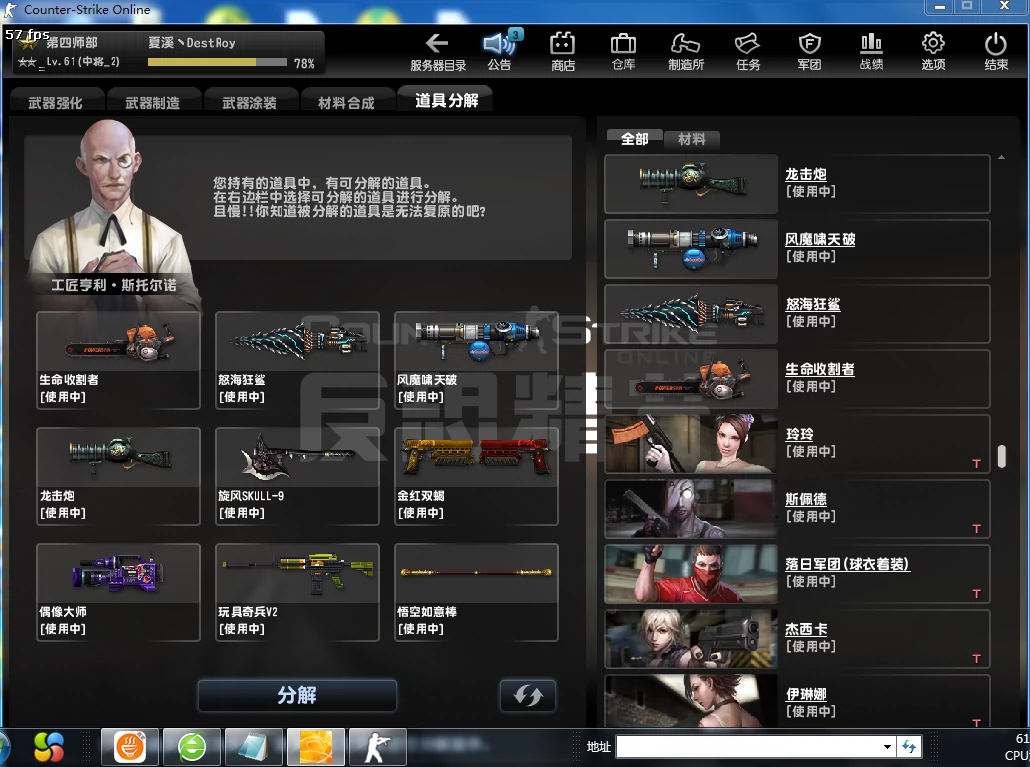The image size is (1030, 767).
Task: Open the 军团 clan shield icon
Action: click(x=809, y=44)
